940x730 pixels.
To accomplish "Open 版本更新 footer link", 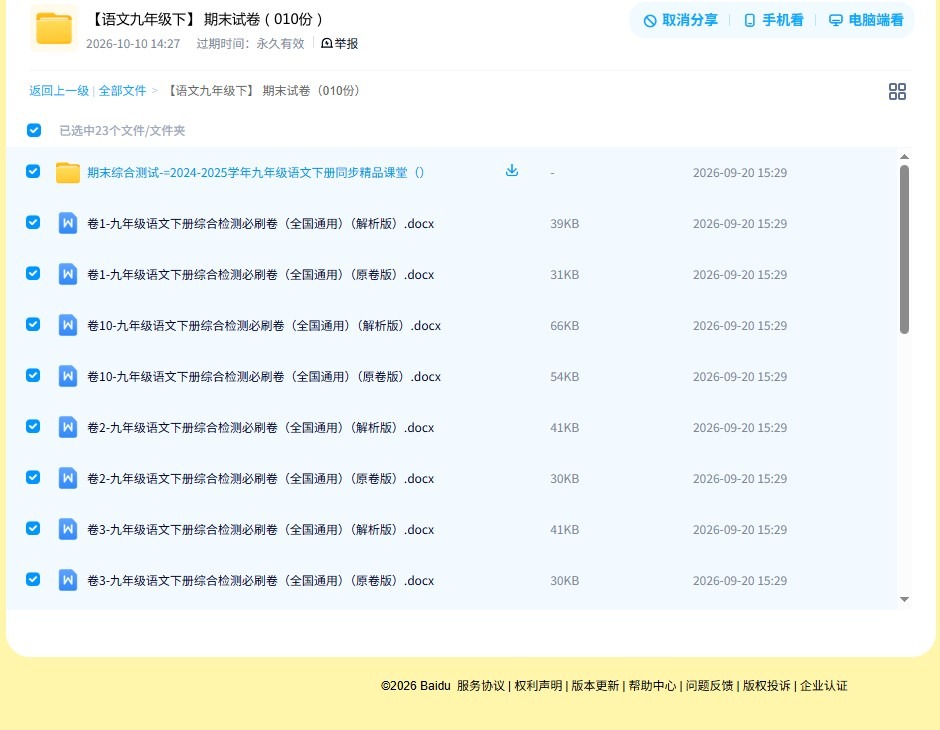I will click(595, 686).
